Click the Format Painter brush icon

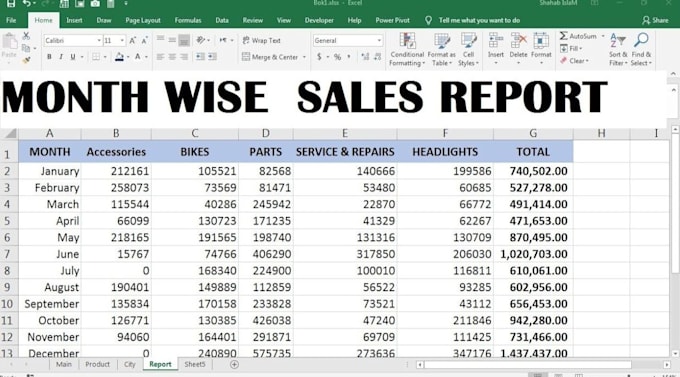click(26, 60)
